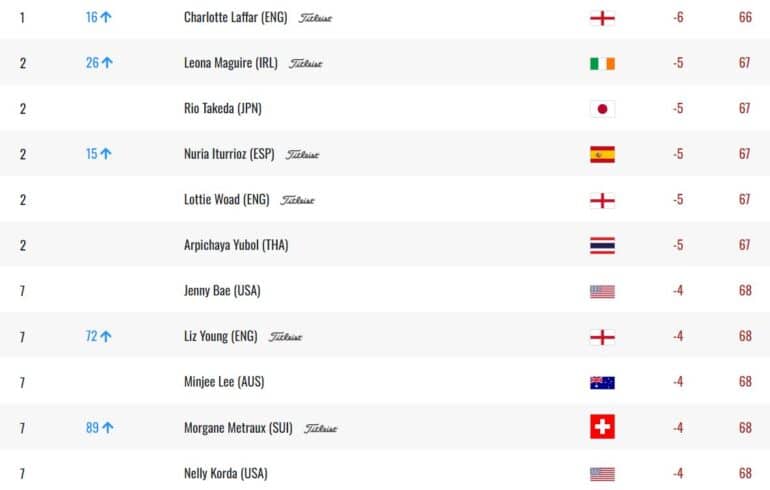Open Nelly Korda (USA) player link
This screenshot has width=770, height=490.
[226, 473]
